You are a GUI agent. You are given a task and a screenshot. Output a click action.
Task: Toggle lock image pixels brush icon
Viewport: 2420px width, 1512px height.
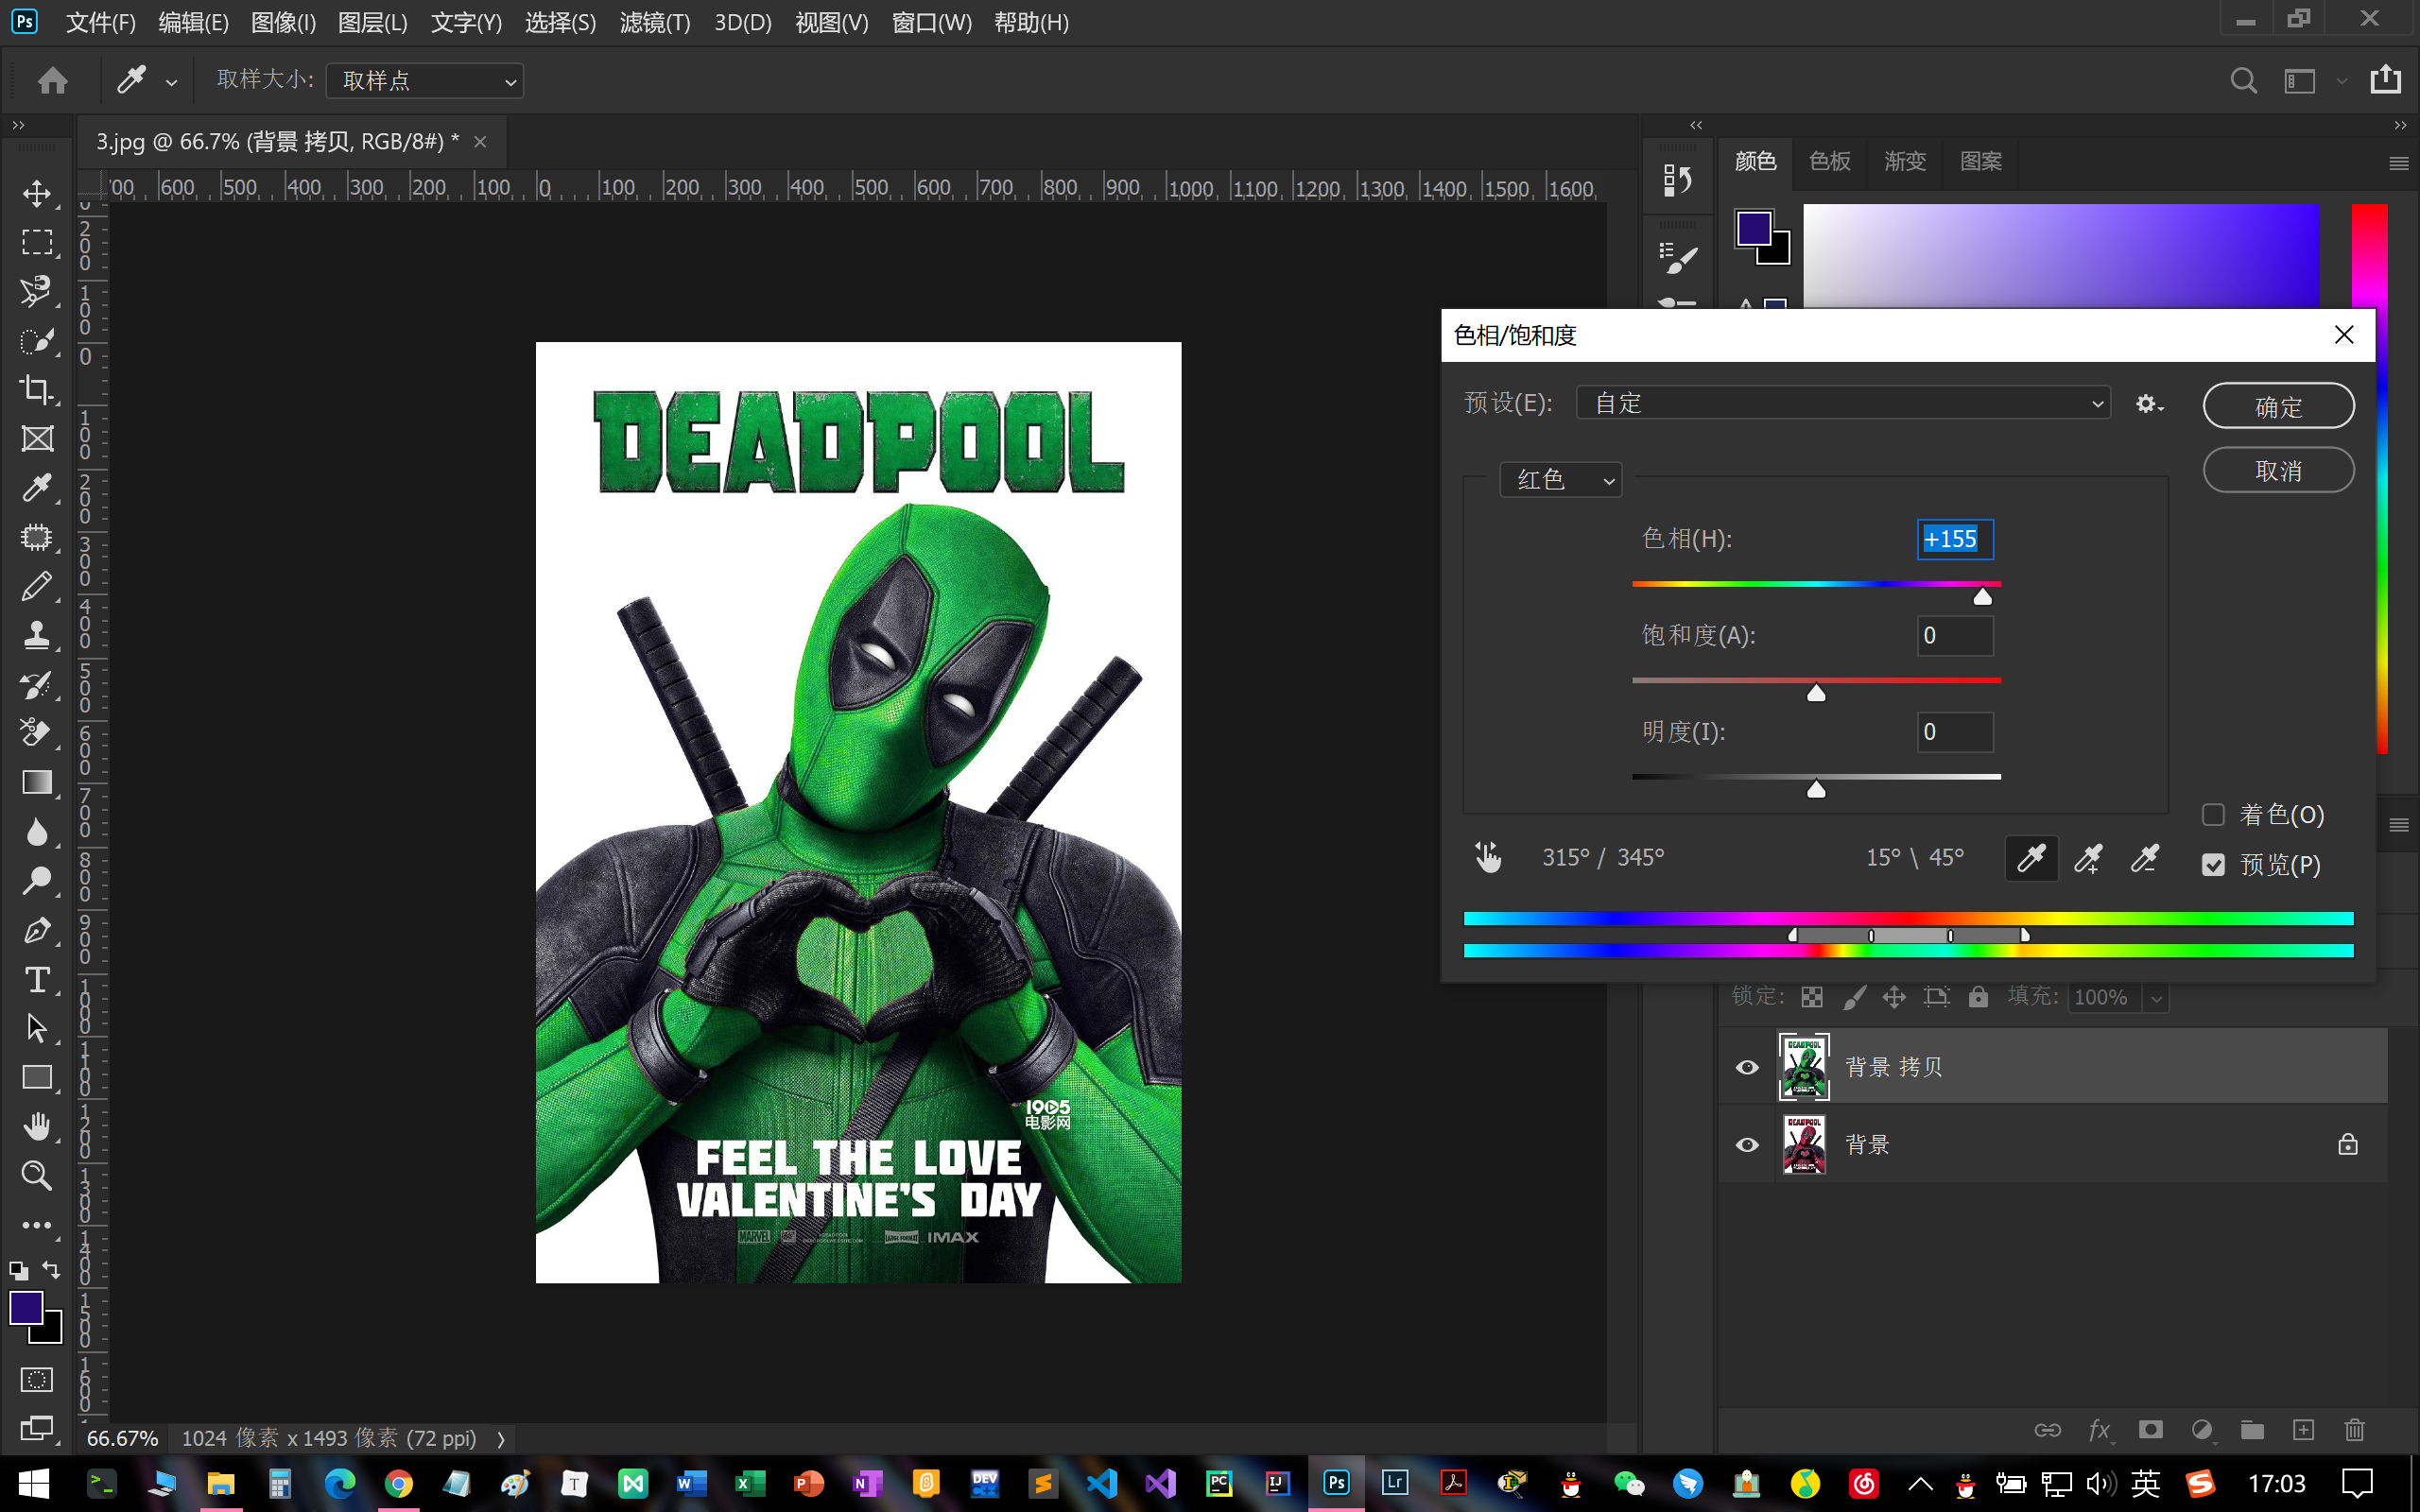[1854, 997]
